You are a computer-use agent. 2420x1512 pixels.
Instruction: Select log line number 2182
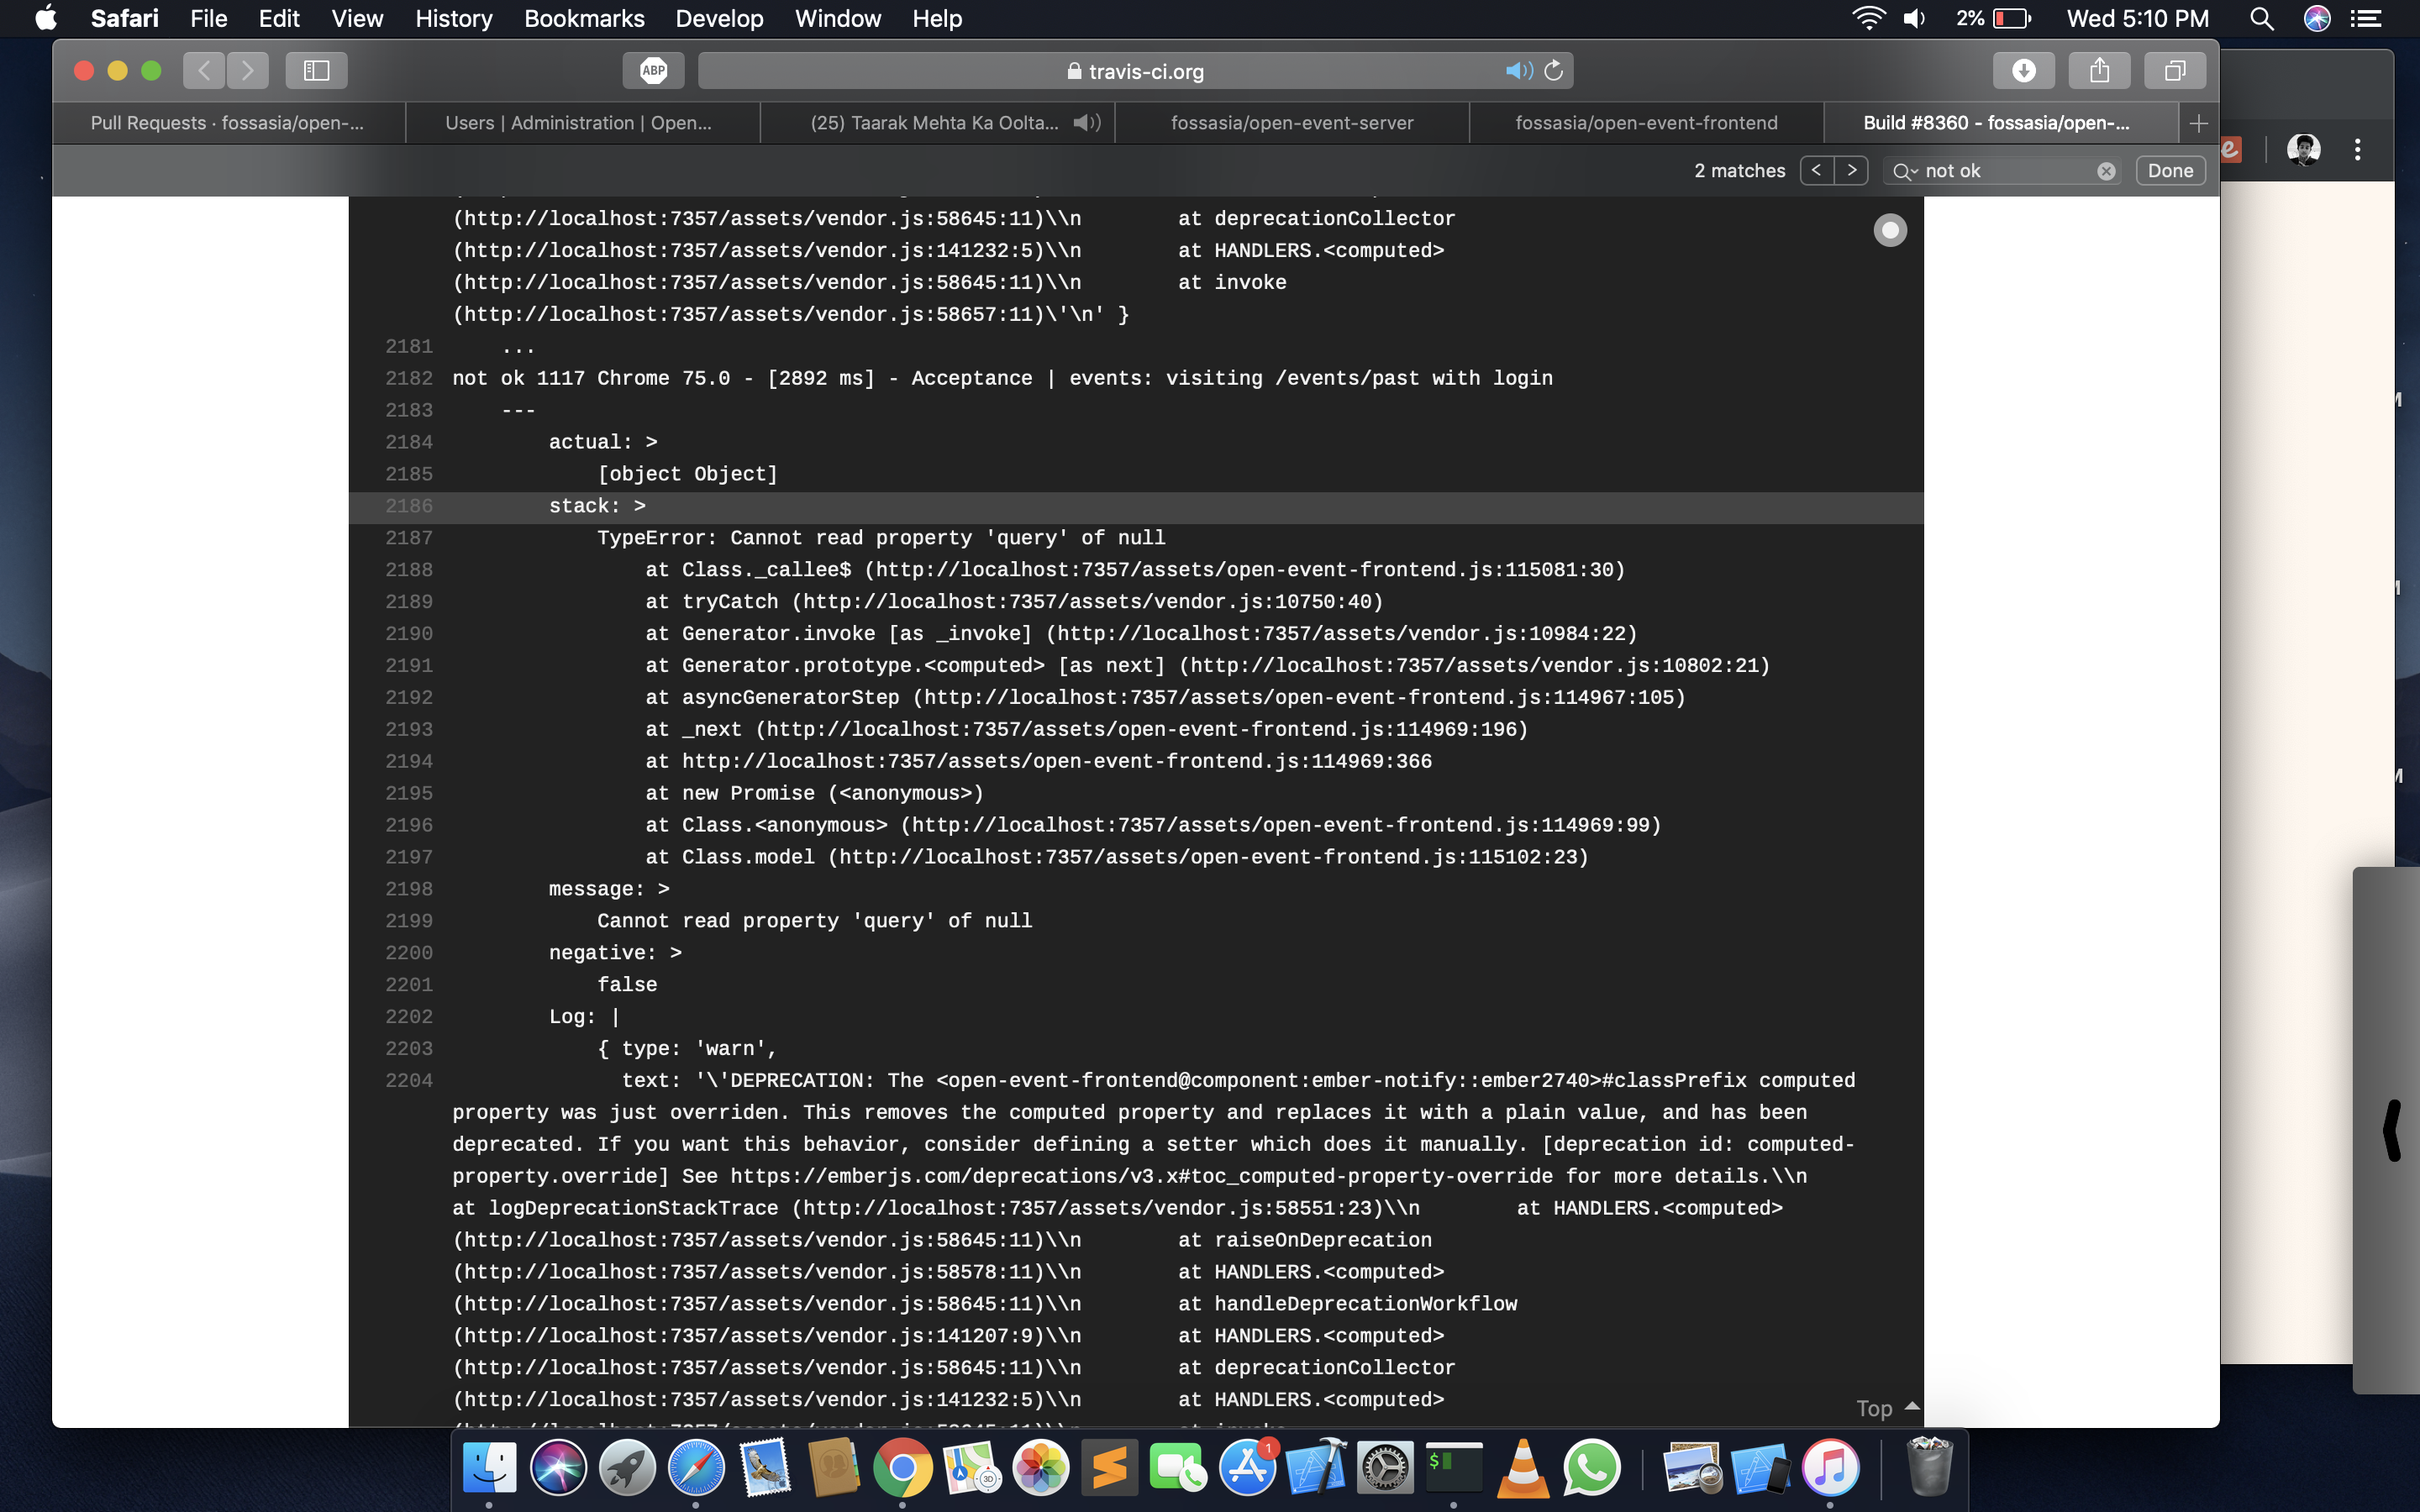click(x=409, y=378)
